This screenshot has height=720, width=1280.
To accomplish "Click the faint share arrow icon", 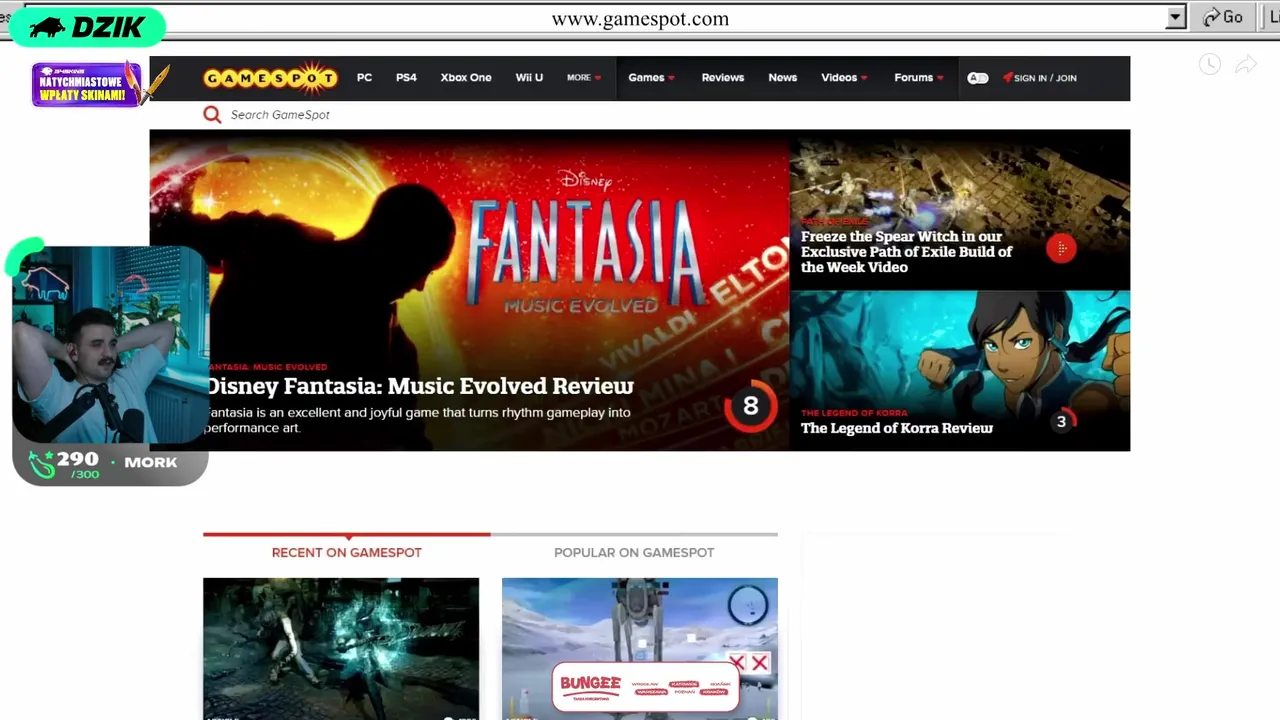I will coord(1246,65).
